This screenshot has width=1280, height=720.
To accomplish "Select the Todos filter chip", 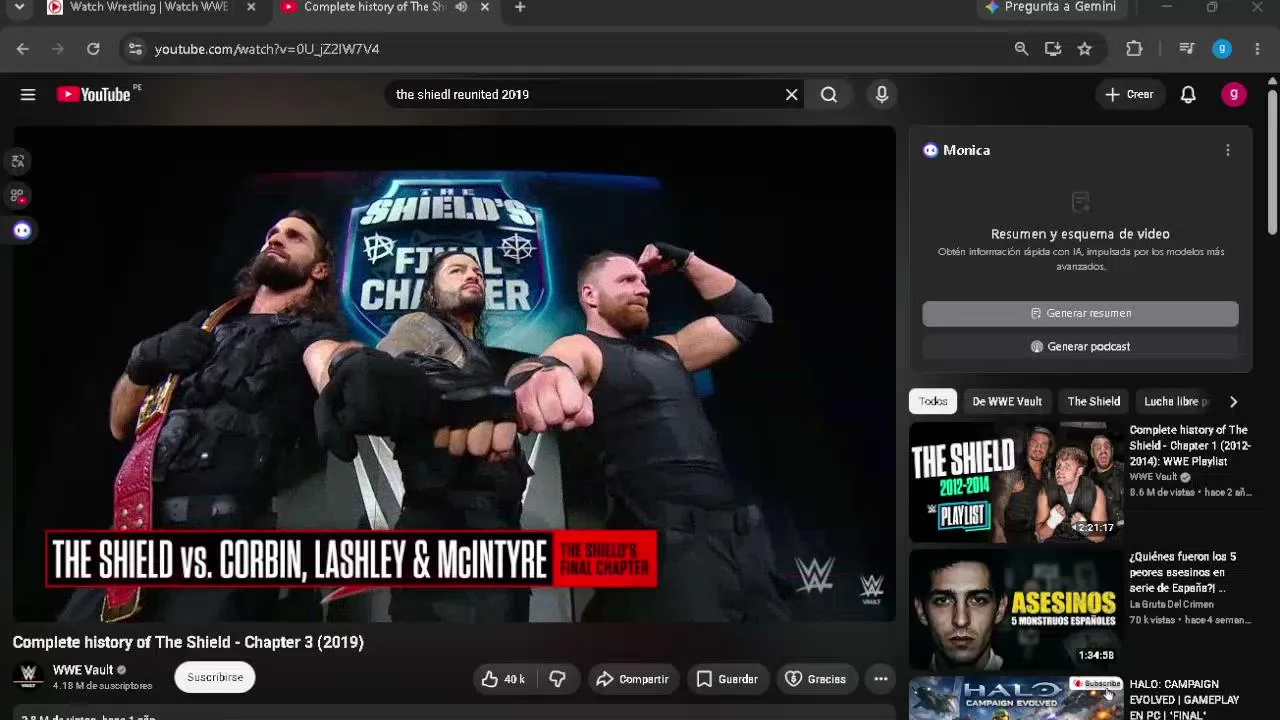I will click(x=933, y=401).
